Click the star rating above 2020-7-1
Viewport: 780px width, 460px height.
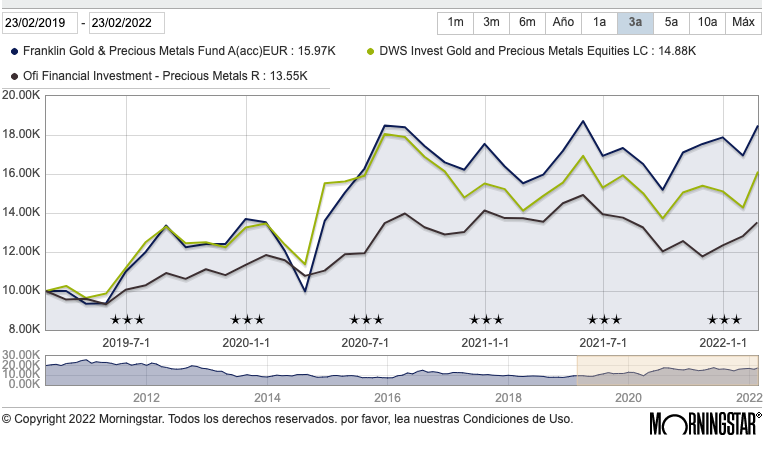pyautogui.click(x=366, y=320)
